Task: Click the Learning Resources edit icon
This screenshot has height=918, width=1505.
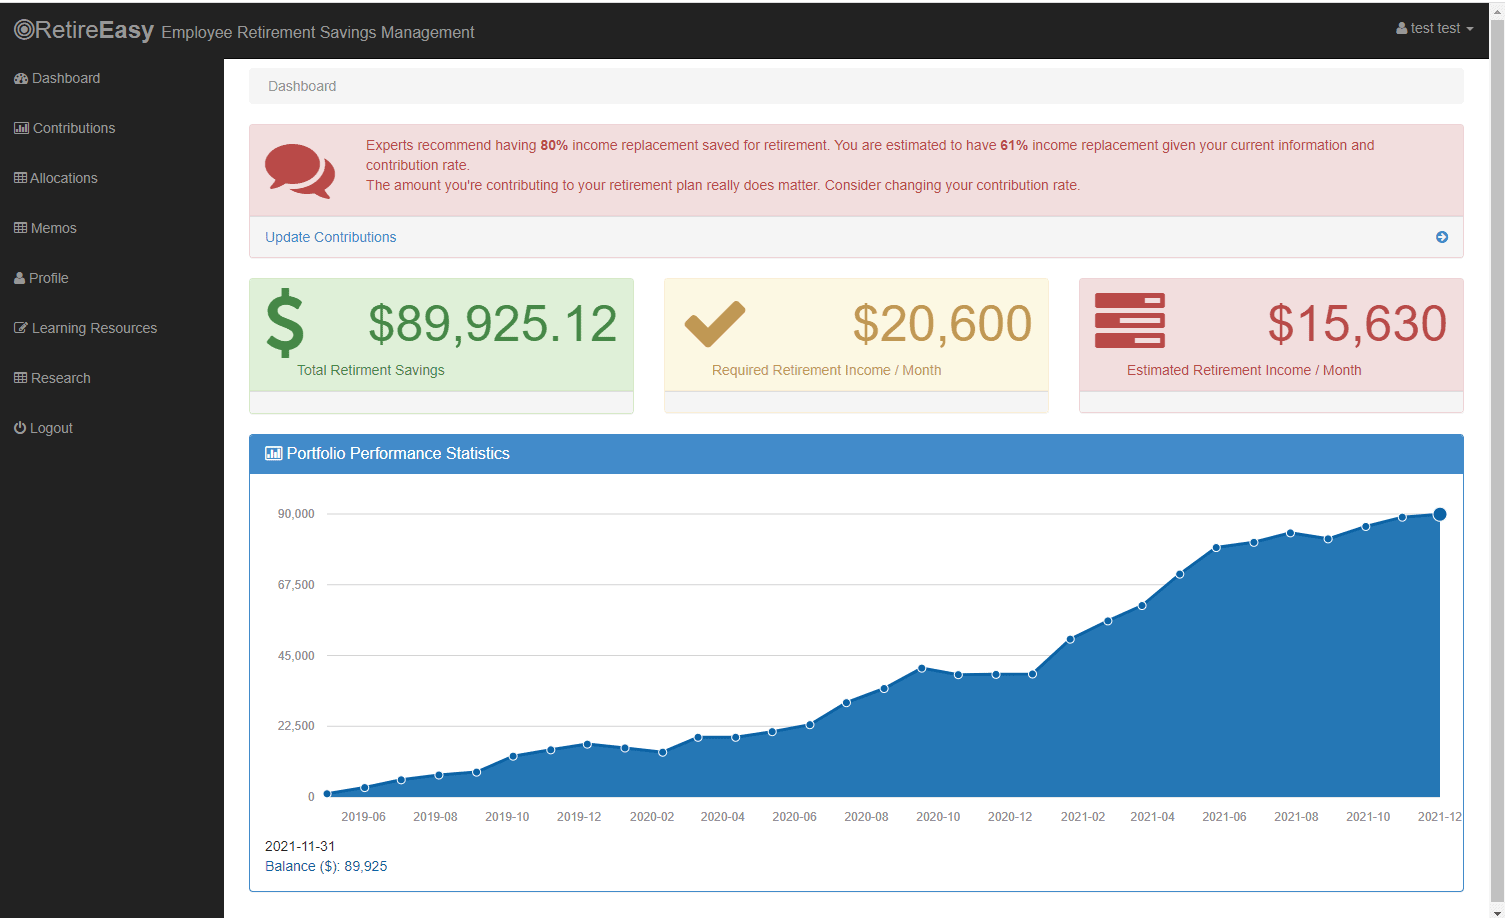Action: pos(20,328)
